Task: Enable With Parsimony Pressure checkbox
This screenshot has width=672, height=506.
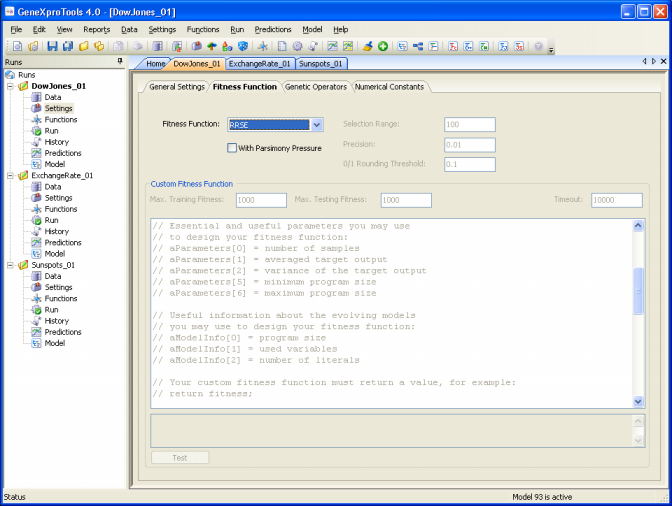Action: tap(232, 148)
